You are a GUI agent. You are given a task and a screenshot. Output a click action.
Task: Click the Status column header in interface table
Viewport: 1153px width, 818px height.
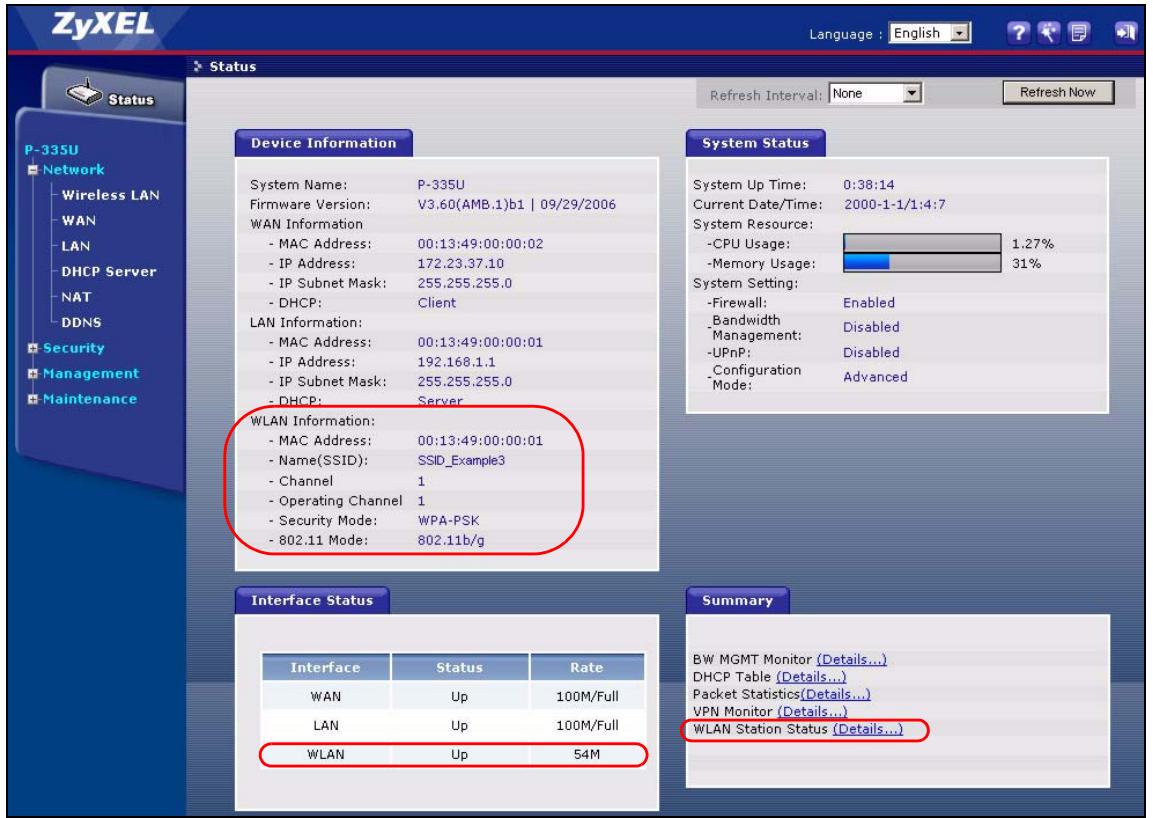pyautogui.click(x=460, y=667)
